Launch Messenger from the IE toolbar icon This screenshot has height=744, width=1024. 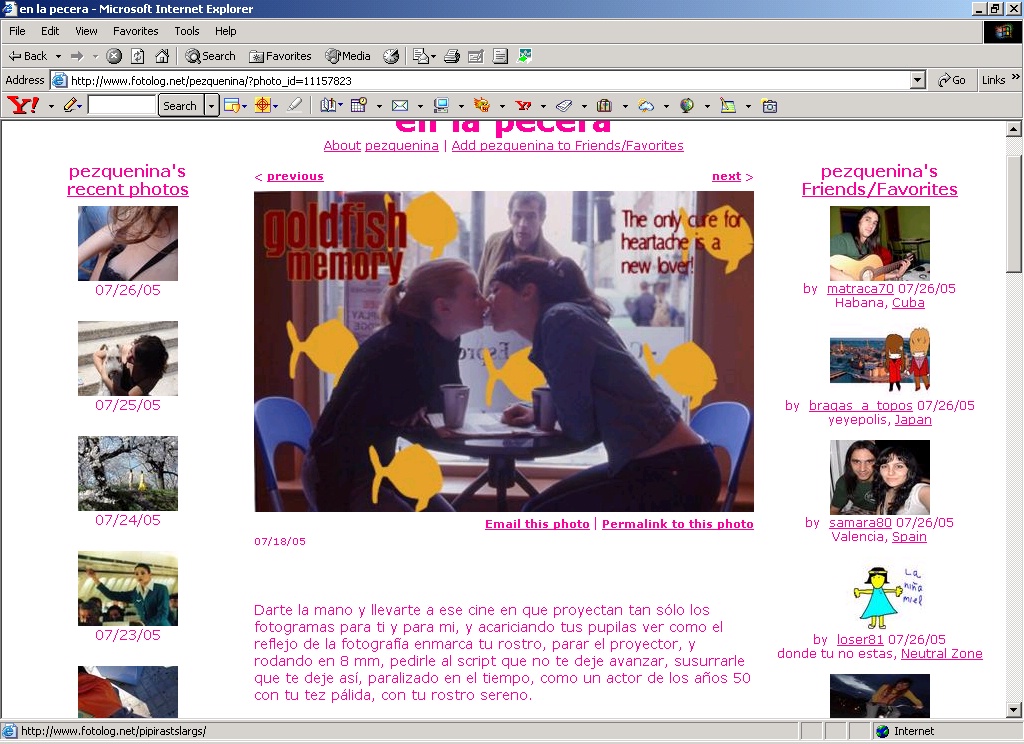coord(524,56)
